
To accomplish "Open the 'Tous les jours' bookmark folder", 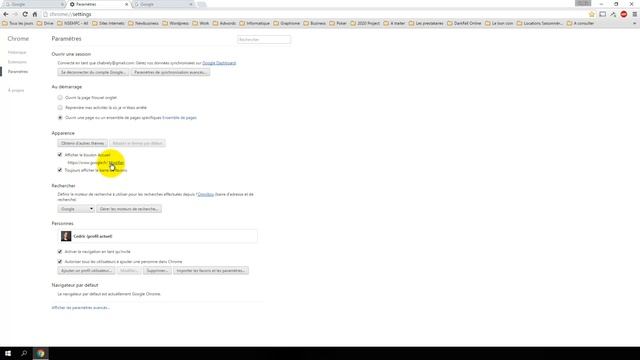I will coord(18,23).
